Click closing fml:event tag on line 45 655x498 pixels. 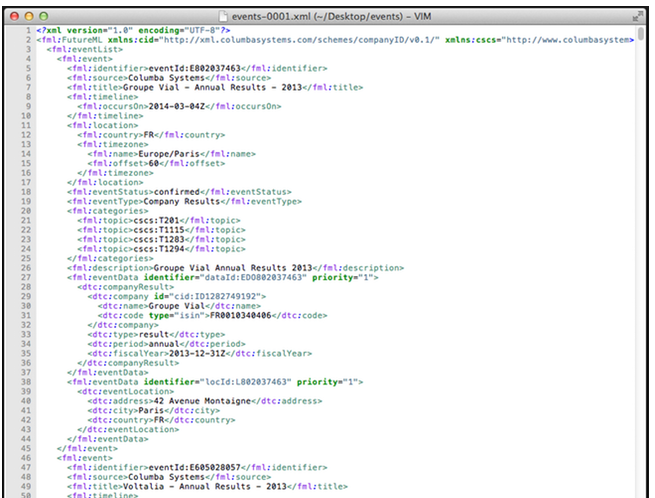[87, 448]
